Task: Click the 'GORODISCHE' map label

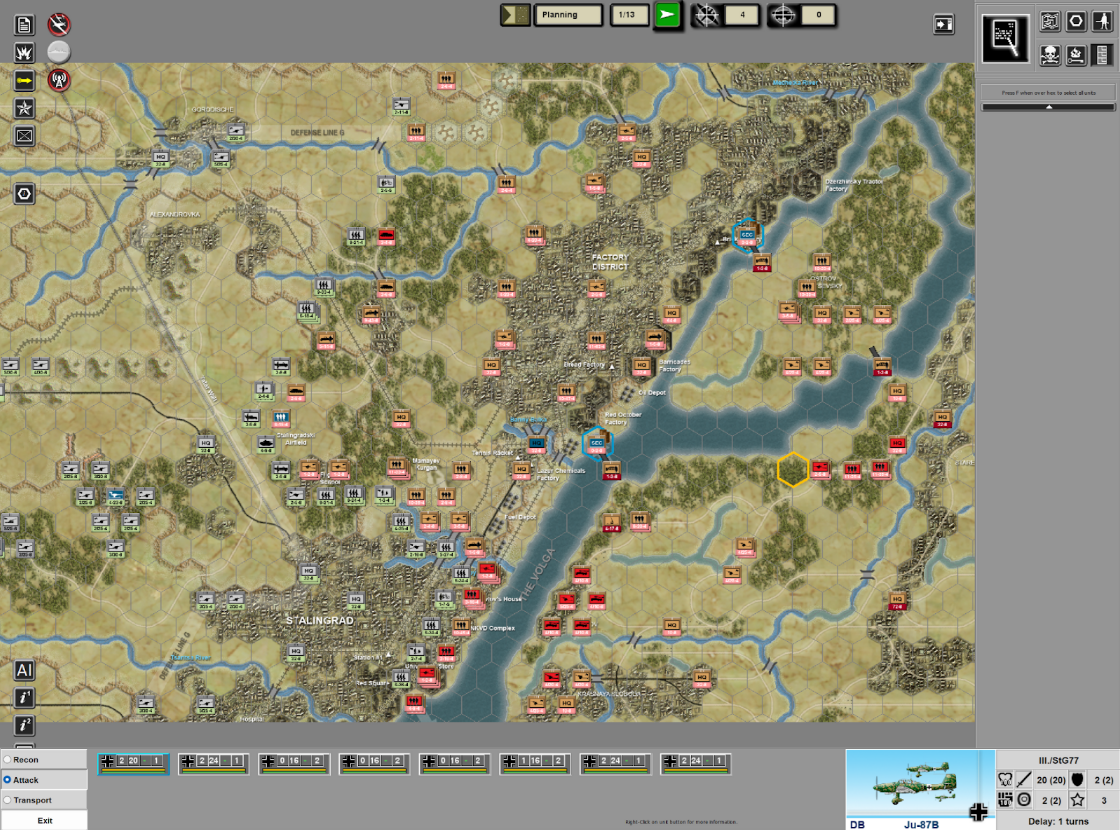Action: pyautogui.click(x=212, y=109)
